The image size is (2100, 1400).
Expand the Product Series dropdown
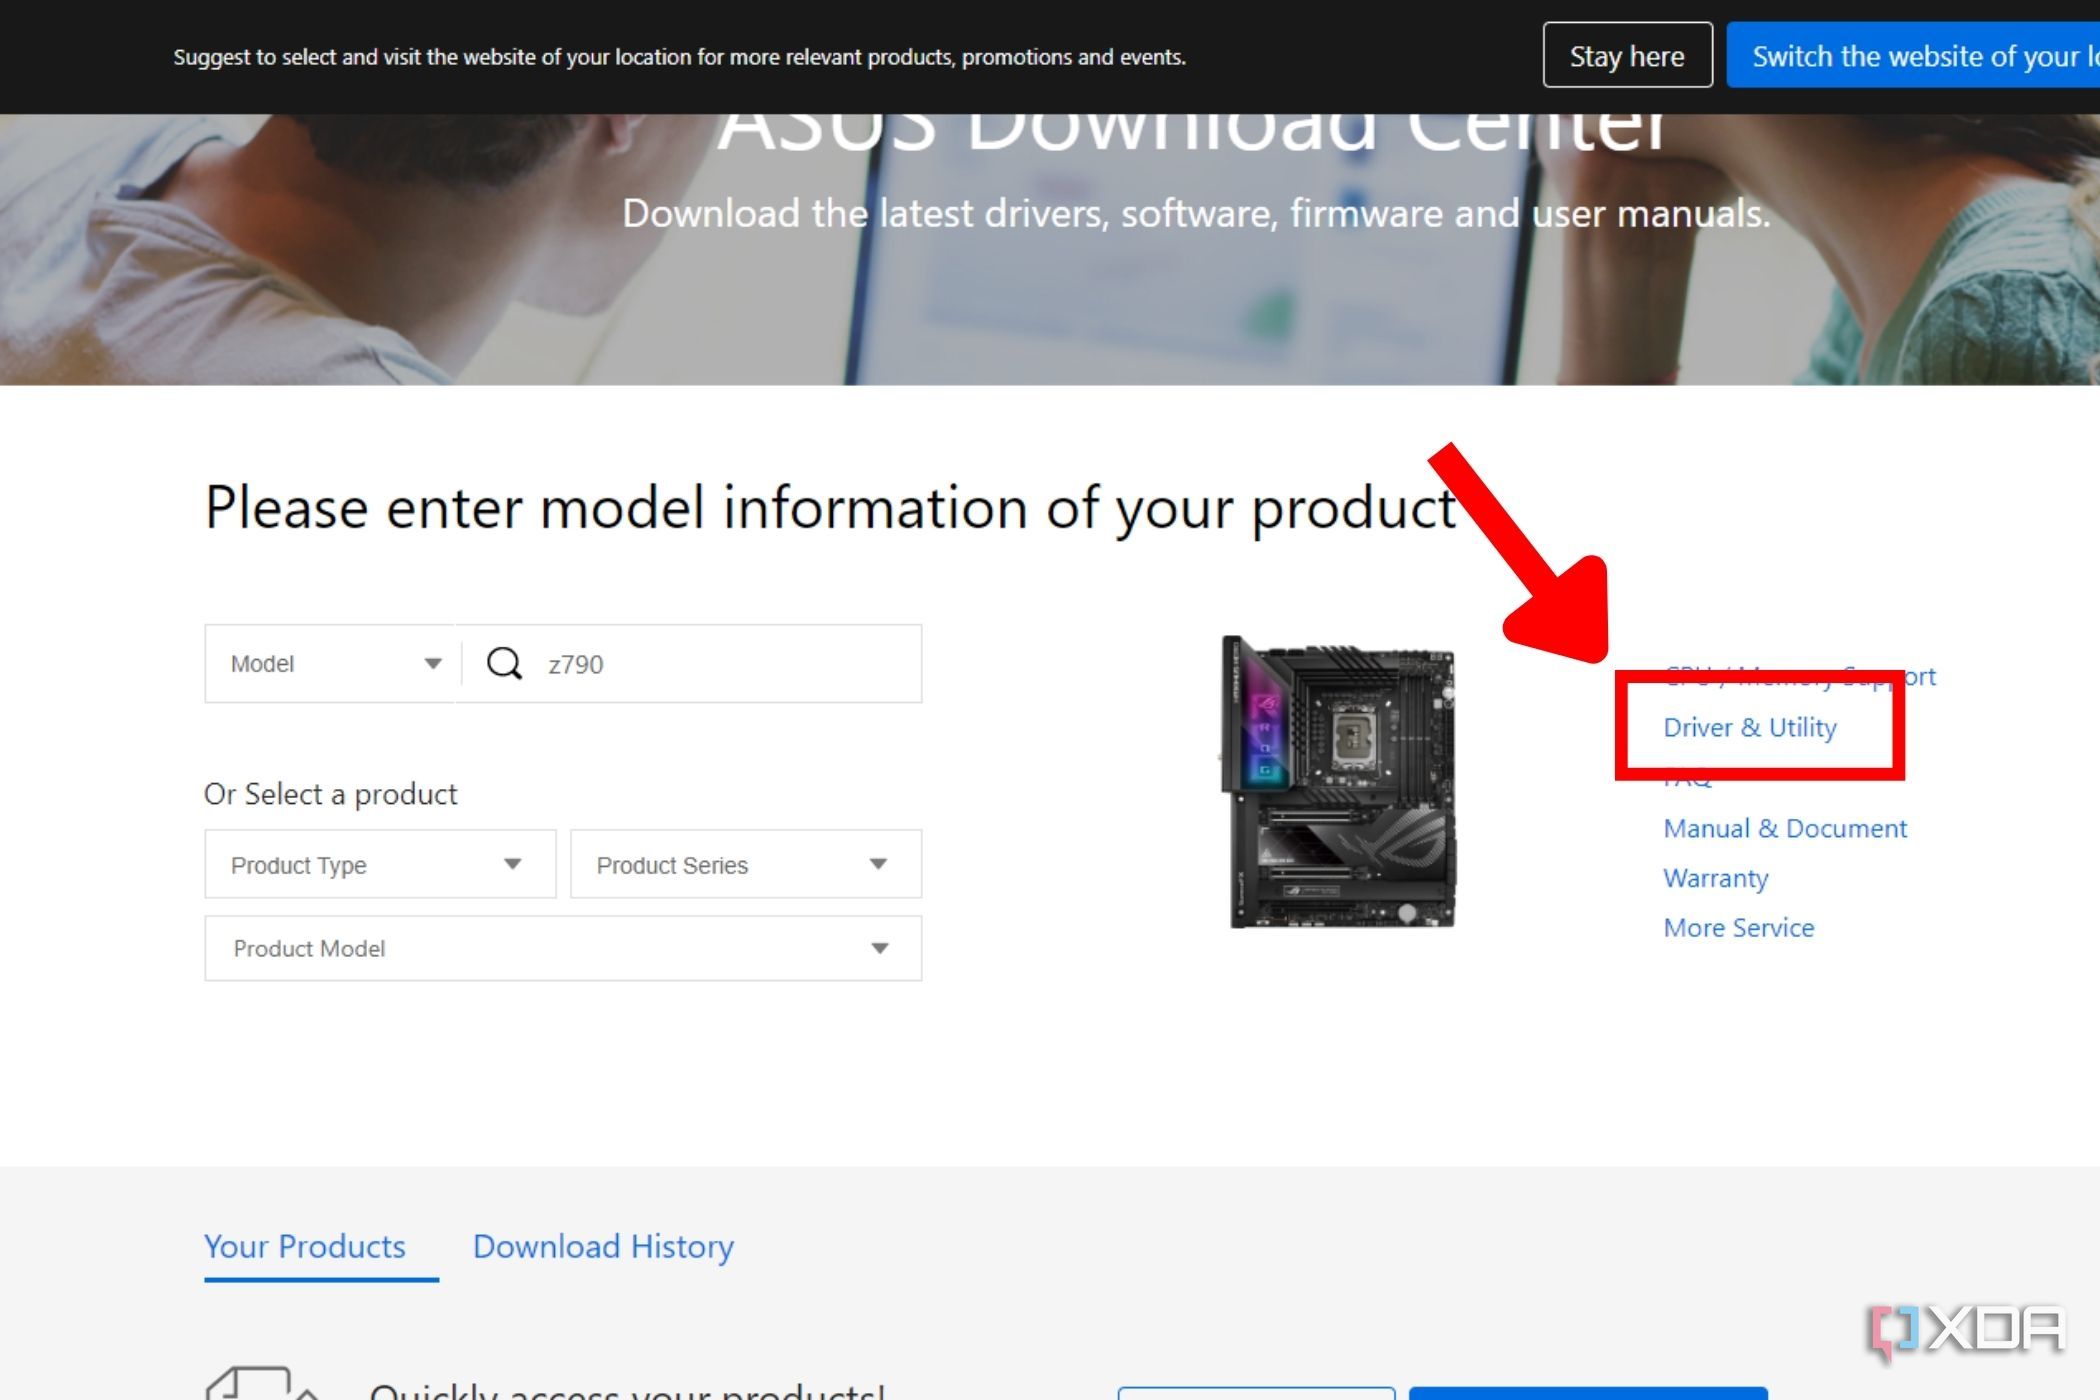coord(745,864)
